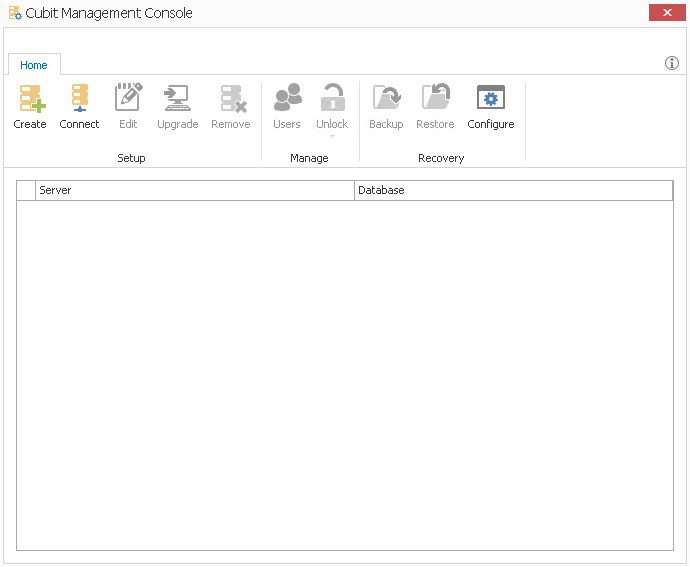Click the Cubit Management Console title bar
690x567 pixels.
pyautogui.click(x=350, y=14)
